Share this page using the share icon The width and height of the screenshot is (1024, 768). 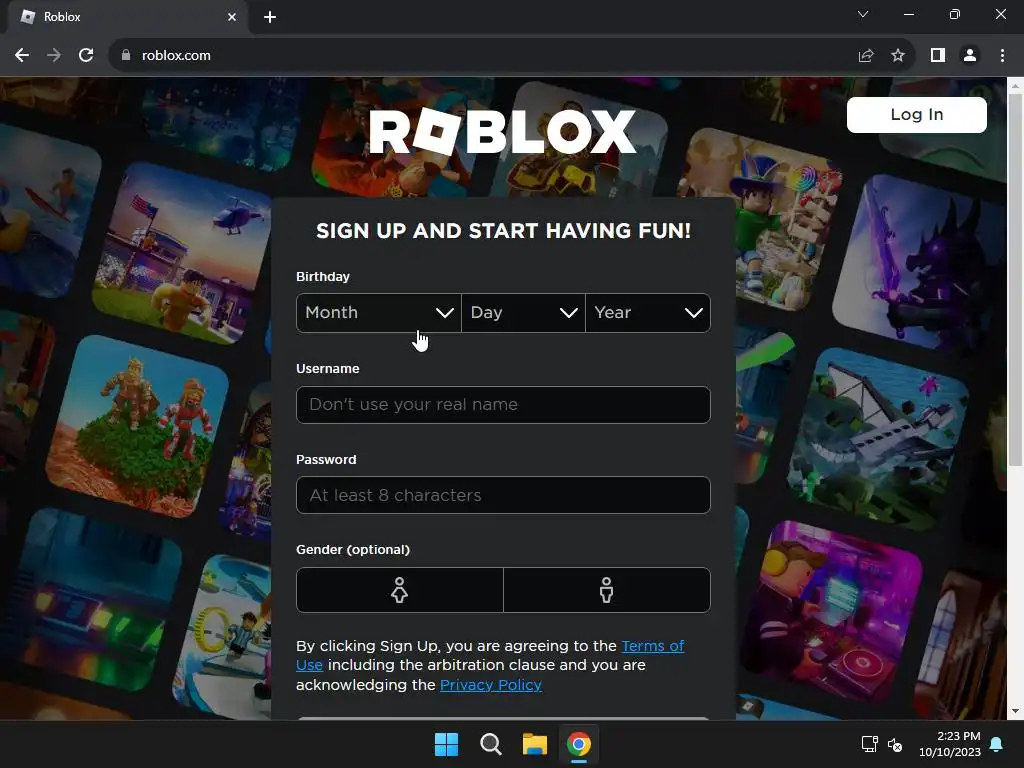coord(866,56)
